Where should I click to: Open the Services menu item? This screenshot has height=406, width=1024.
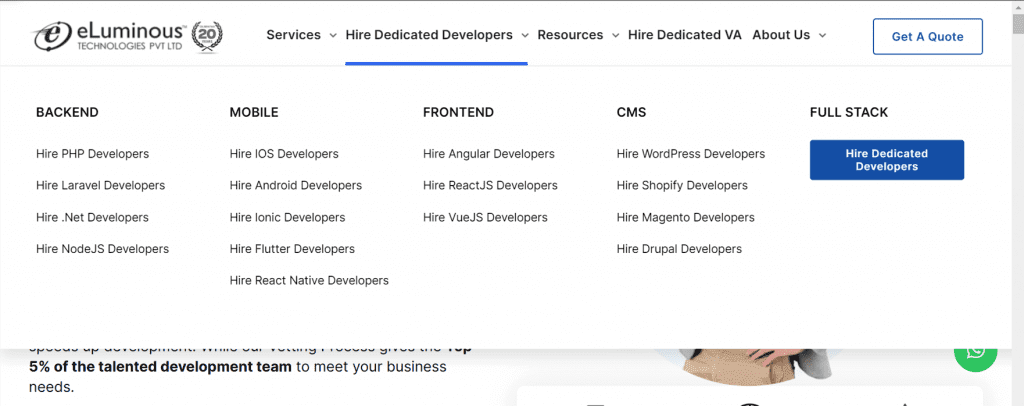click(x=293, y=35)
